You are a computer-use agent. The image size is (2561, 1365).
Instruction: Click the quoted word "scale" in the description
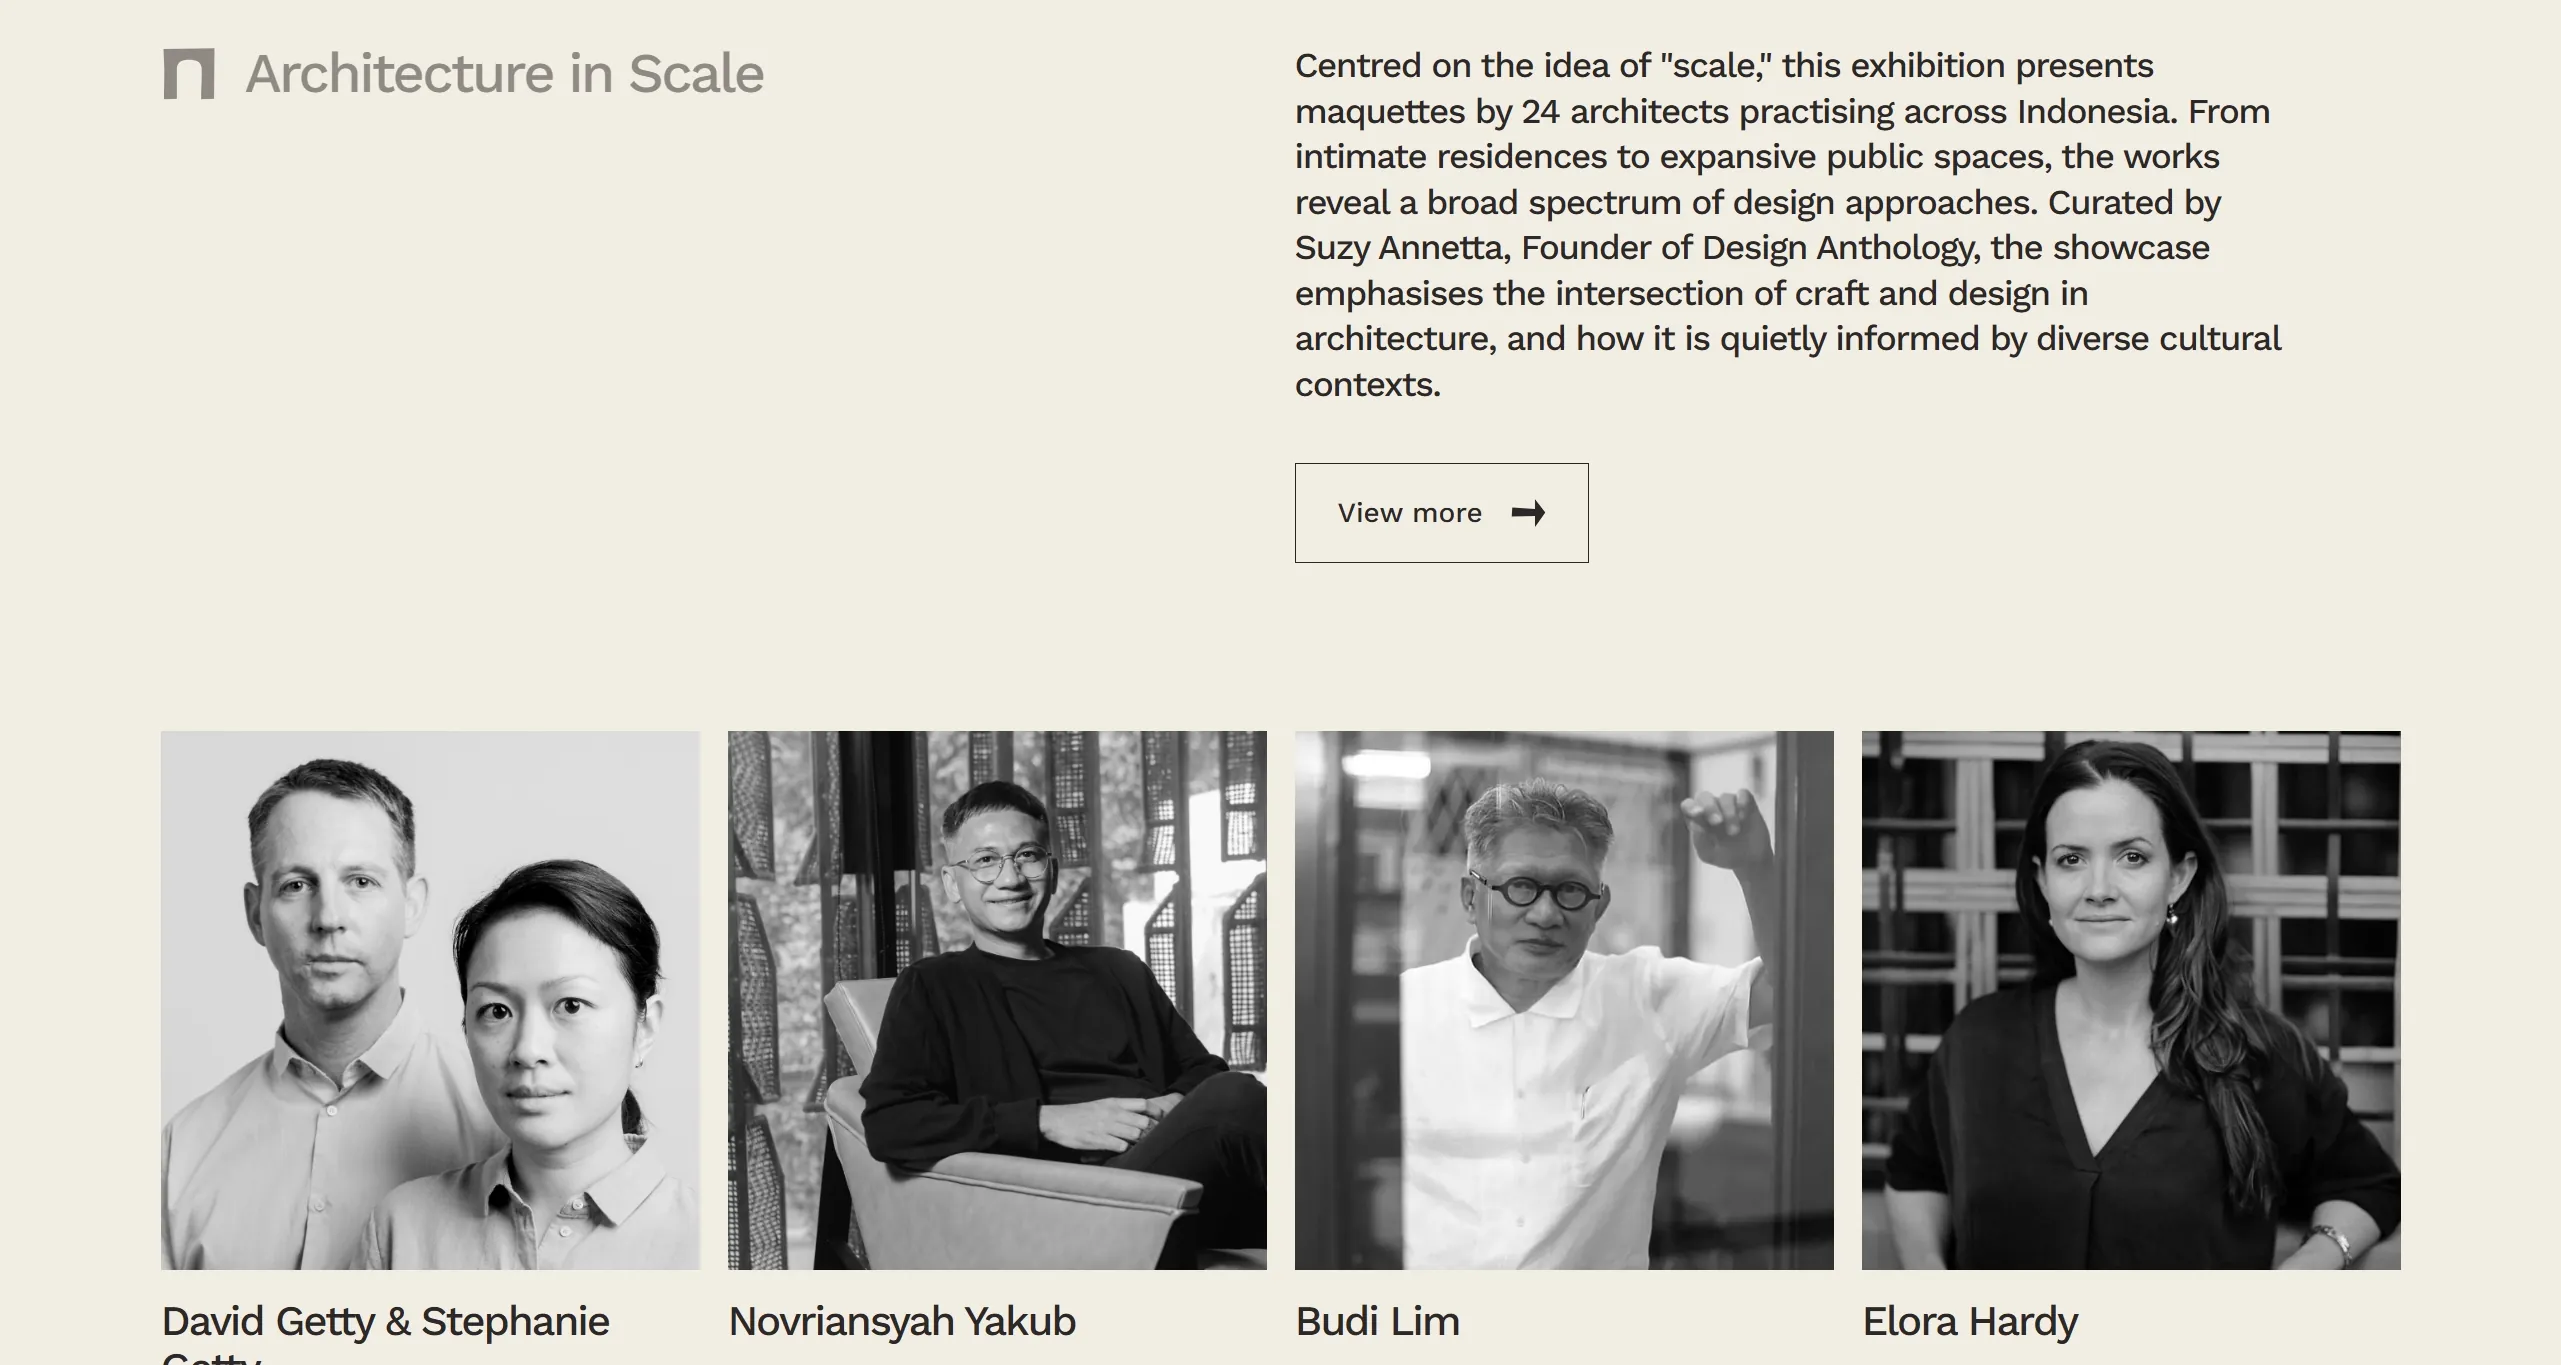[1714, 66]
